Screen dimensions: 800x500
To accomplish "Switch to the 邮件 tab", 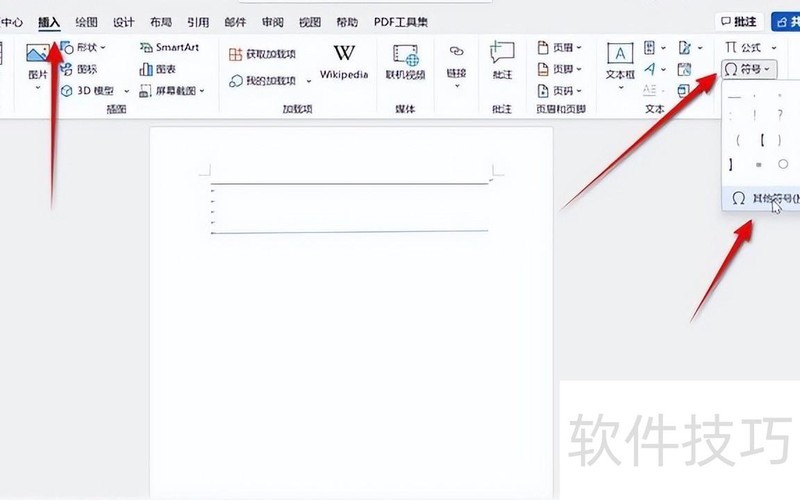I will click(235, 22).
